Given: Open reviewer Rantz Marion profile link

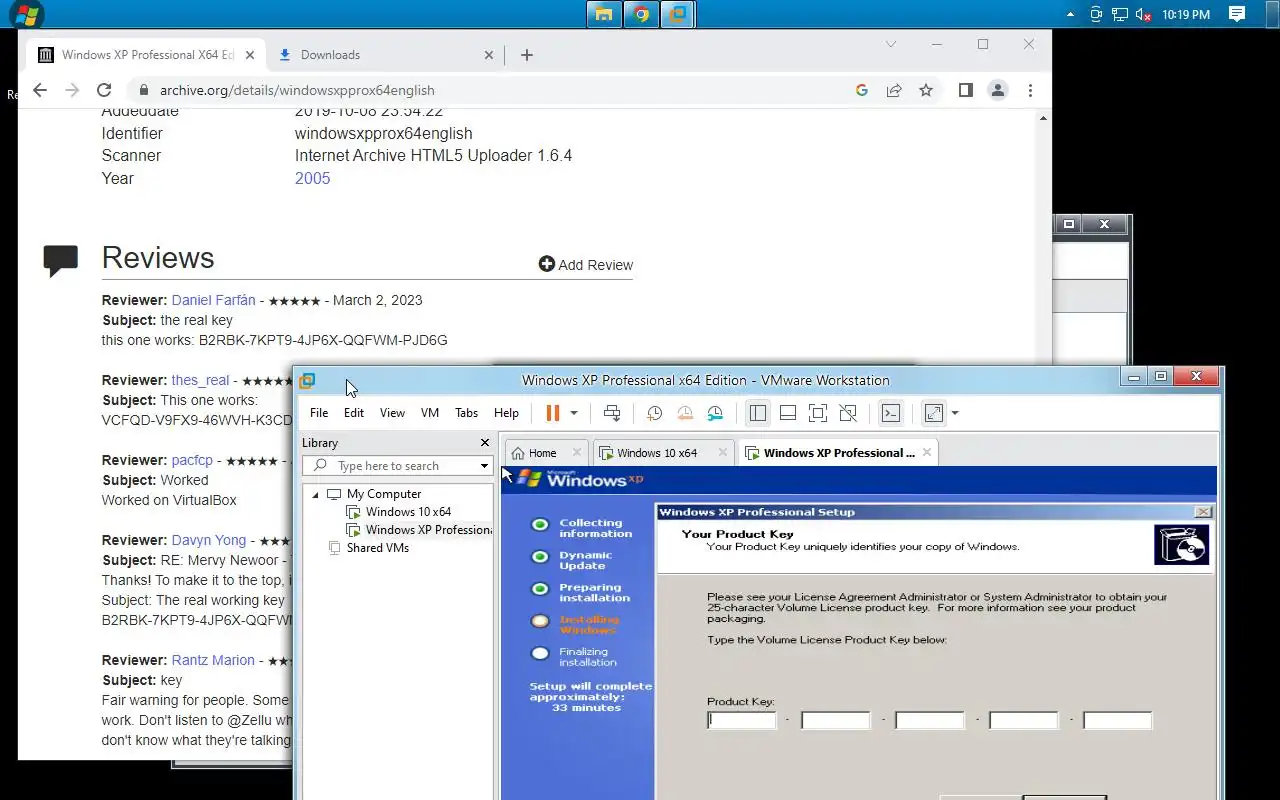Looking at the screenshot, I should point(213,660).
